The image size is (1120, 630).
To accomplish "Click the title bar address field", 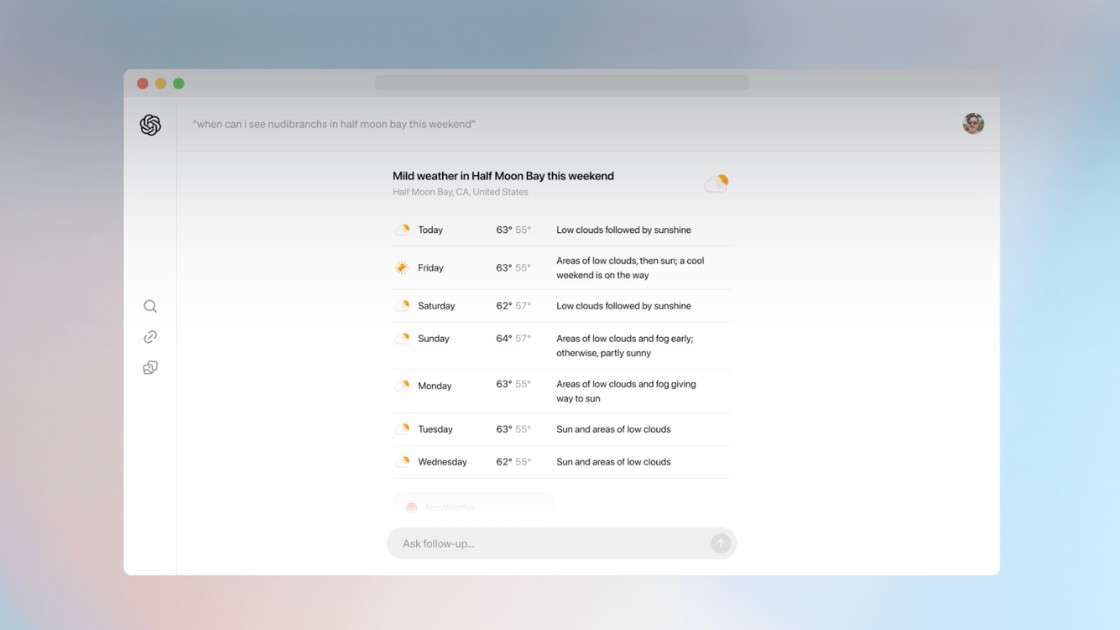I will [x=561, y=84].
